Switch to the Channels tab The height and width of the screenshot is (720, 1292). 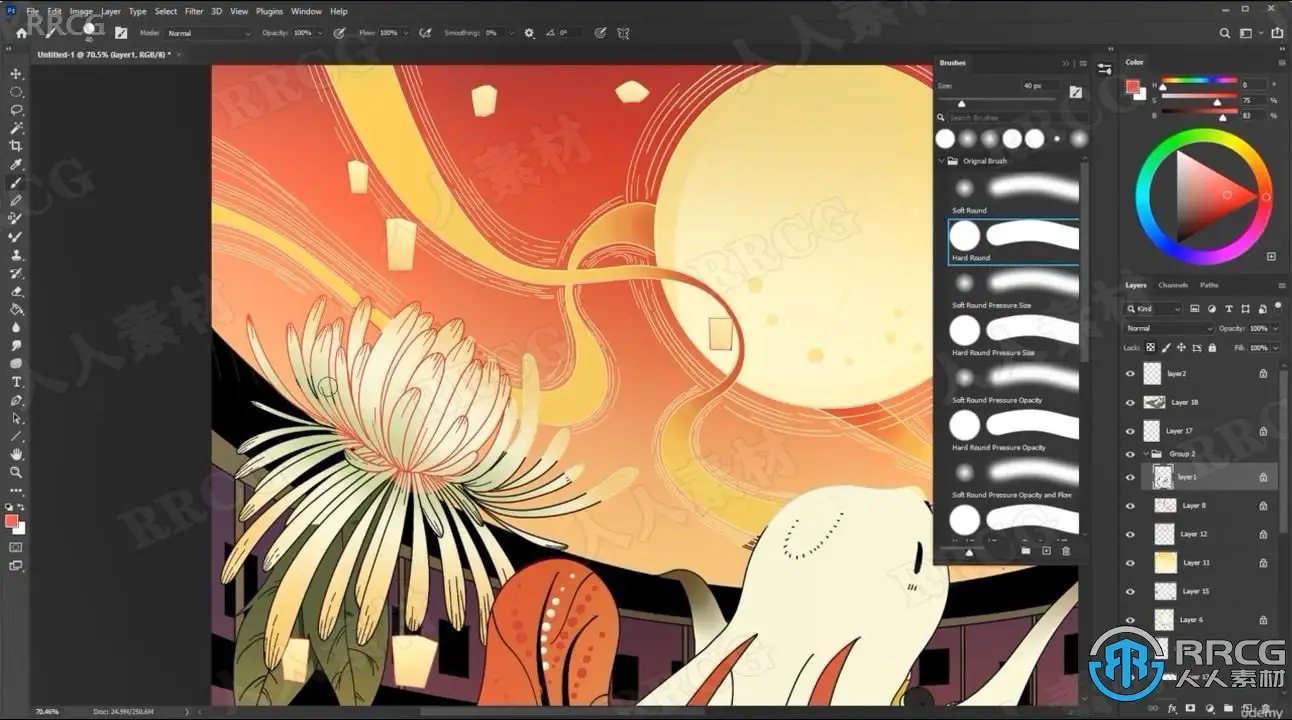(x=1173, y=285)
